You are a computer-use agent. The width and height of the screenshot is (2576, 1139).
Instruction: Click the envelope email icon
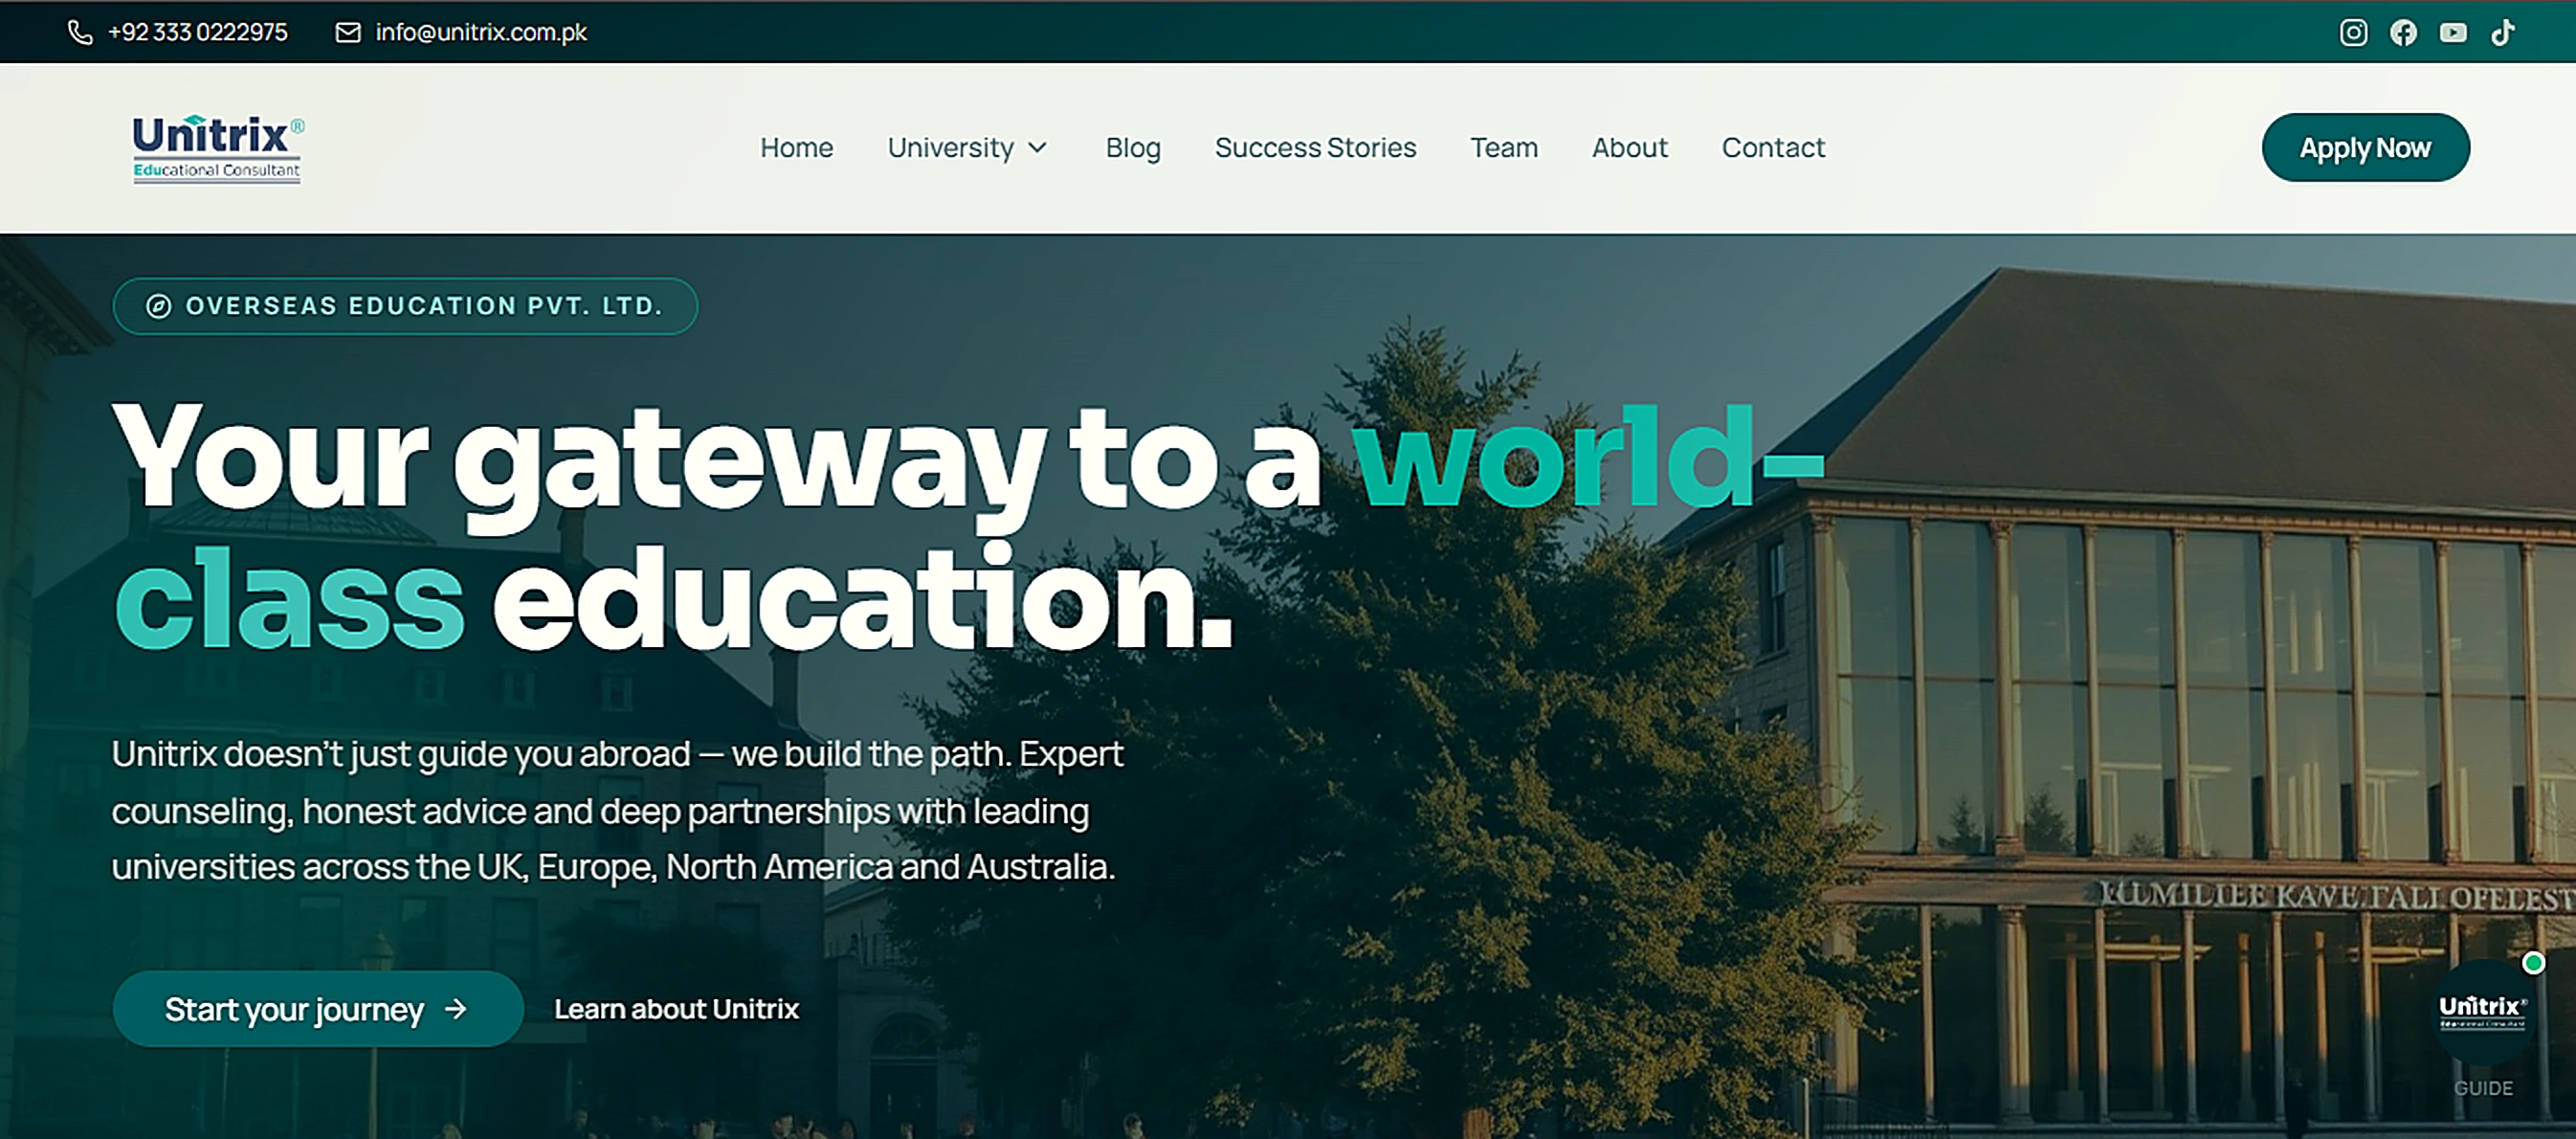click(348, 33)
